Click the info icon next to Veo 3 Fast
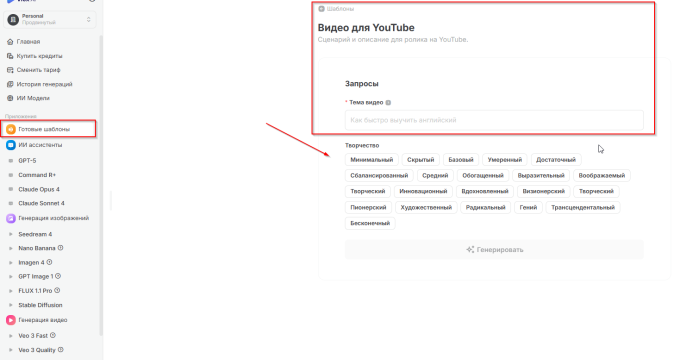680x360 pixels. (x=53, y=335)
